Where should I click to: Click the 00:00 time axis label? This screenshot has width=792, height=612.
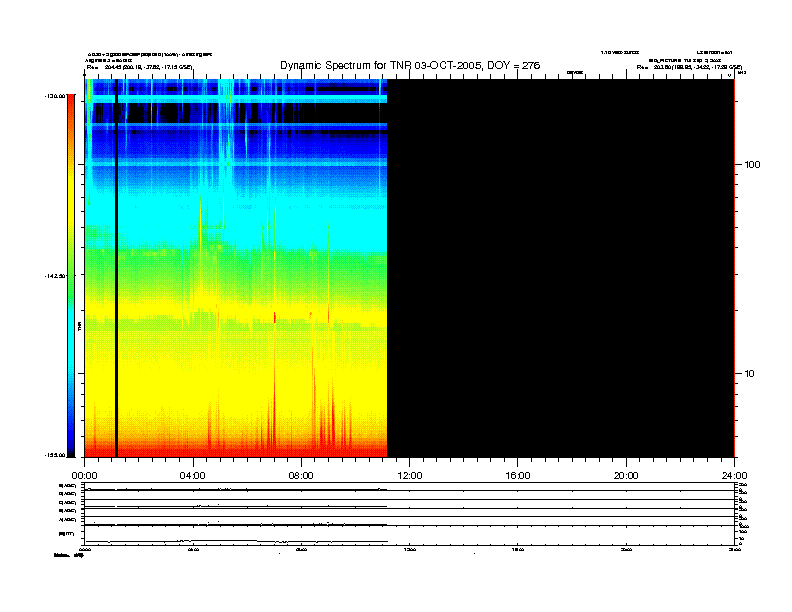pos(84,476)
